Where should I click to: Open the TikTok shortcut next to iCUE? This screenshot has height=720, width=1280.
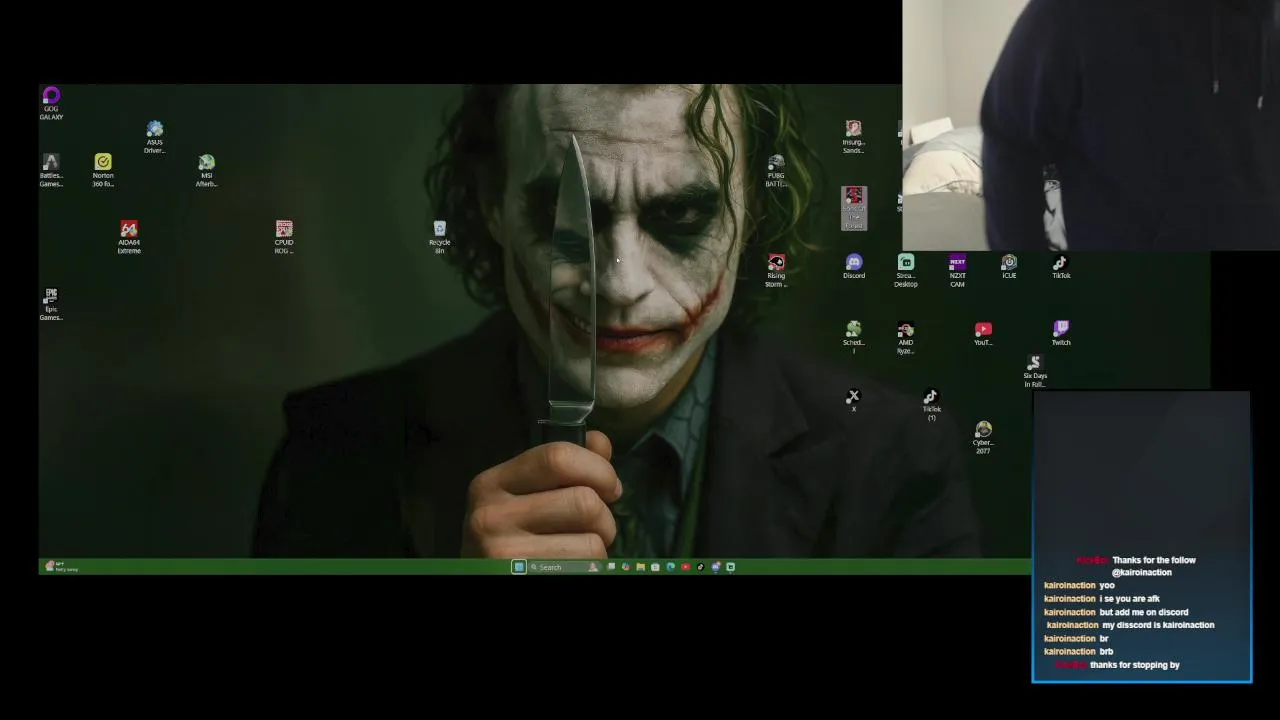[1061, 266]
